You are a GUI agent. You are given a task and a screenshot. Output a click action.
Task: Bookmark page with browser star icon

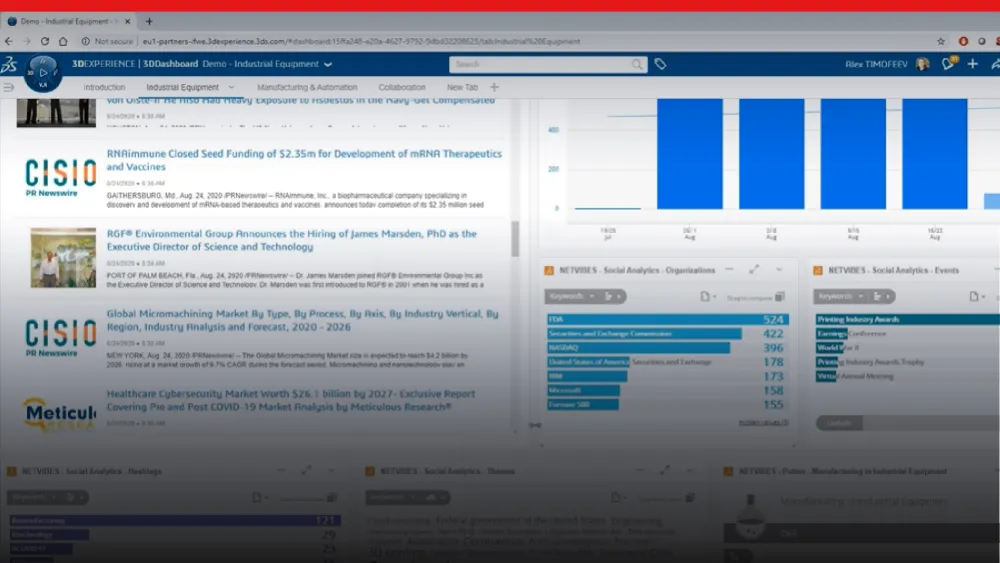click(x=941, y=41)
